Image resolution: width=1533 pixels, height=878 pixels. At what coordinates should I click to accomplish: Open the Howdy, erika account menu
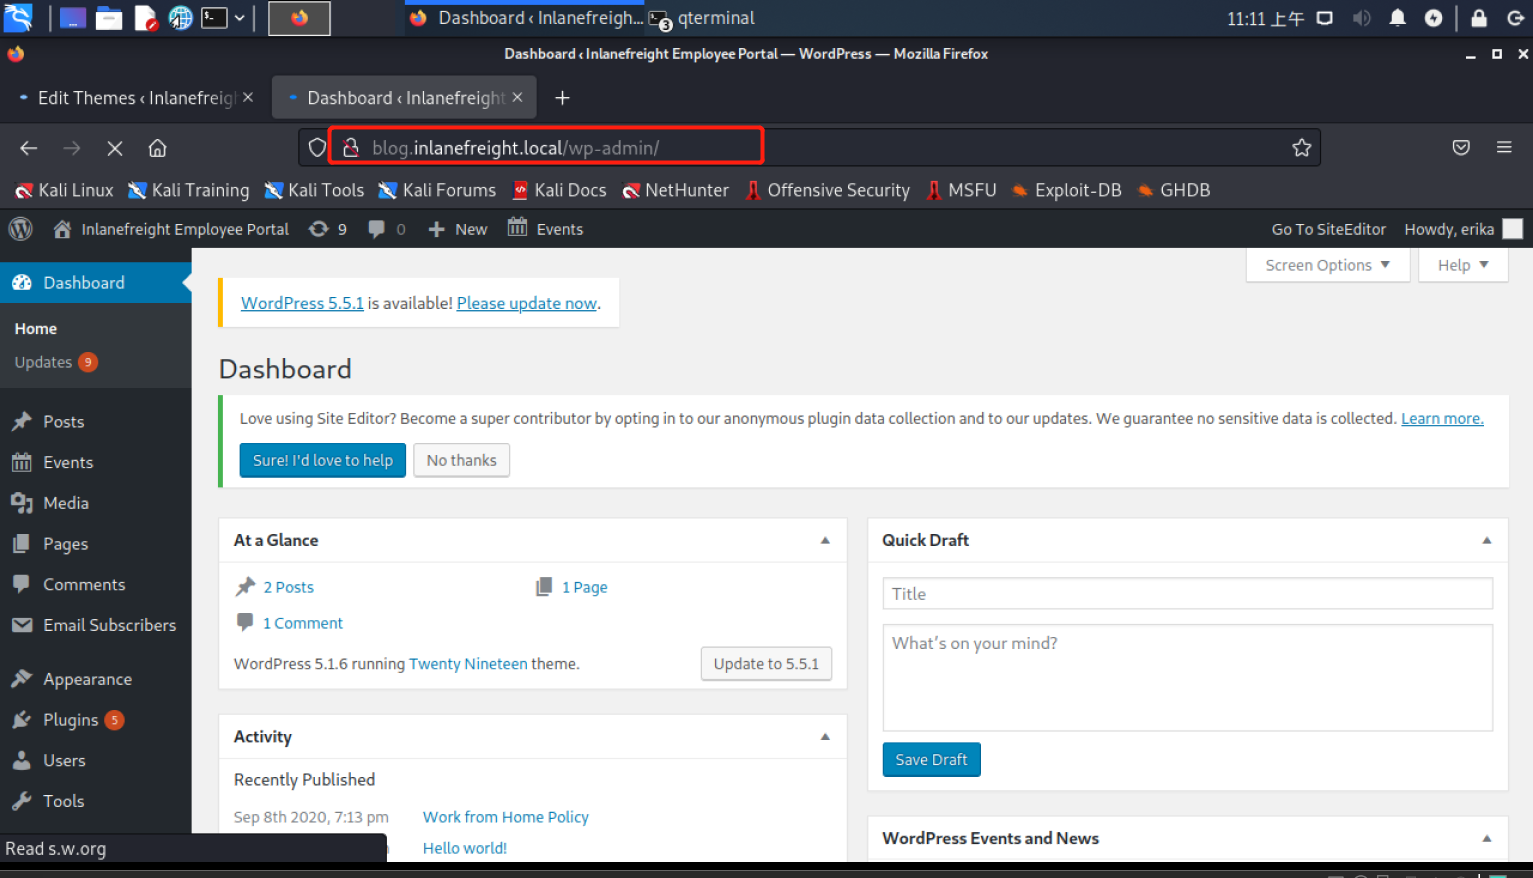click(x=1463, y=229)
